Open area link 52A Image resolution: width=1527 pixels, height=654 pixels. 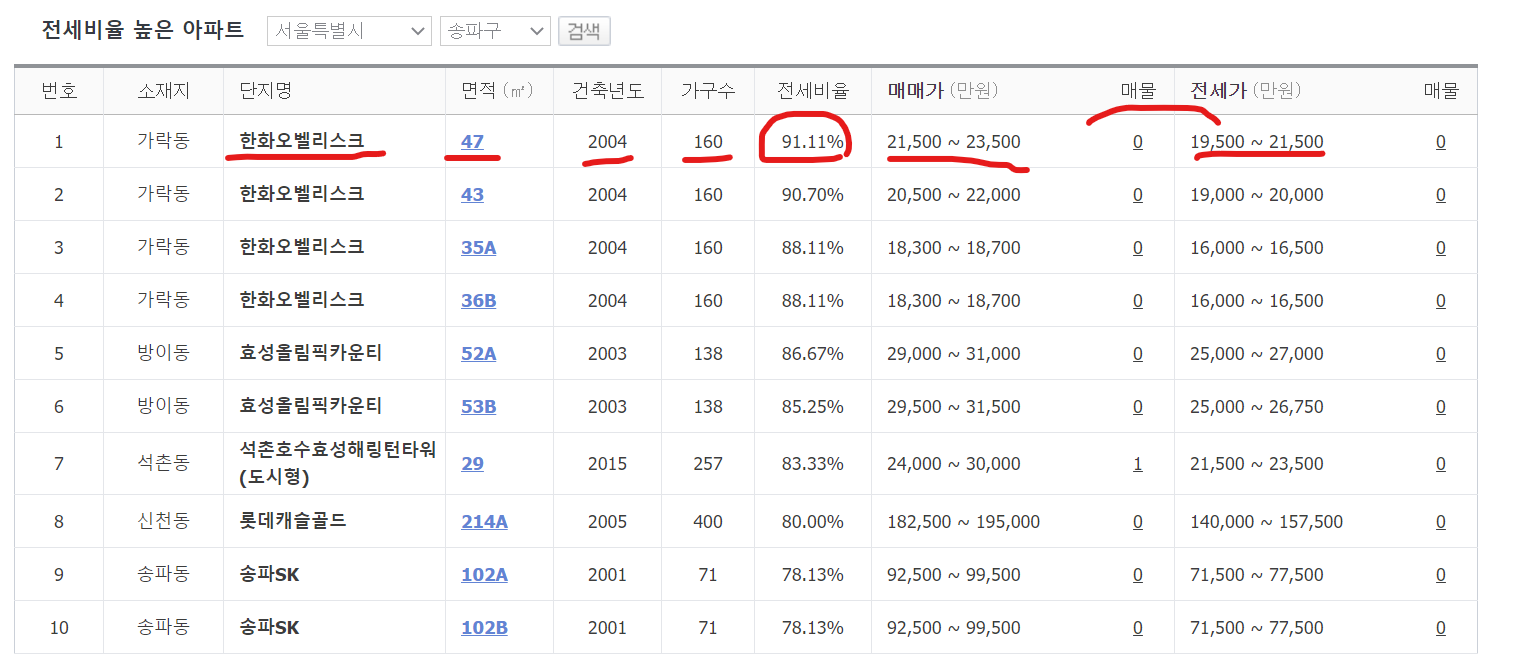click(x=478, y=354)
